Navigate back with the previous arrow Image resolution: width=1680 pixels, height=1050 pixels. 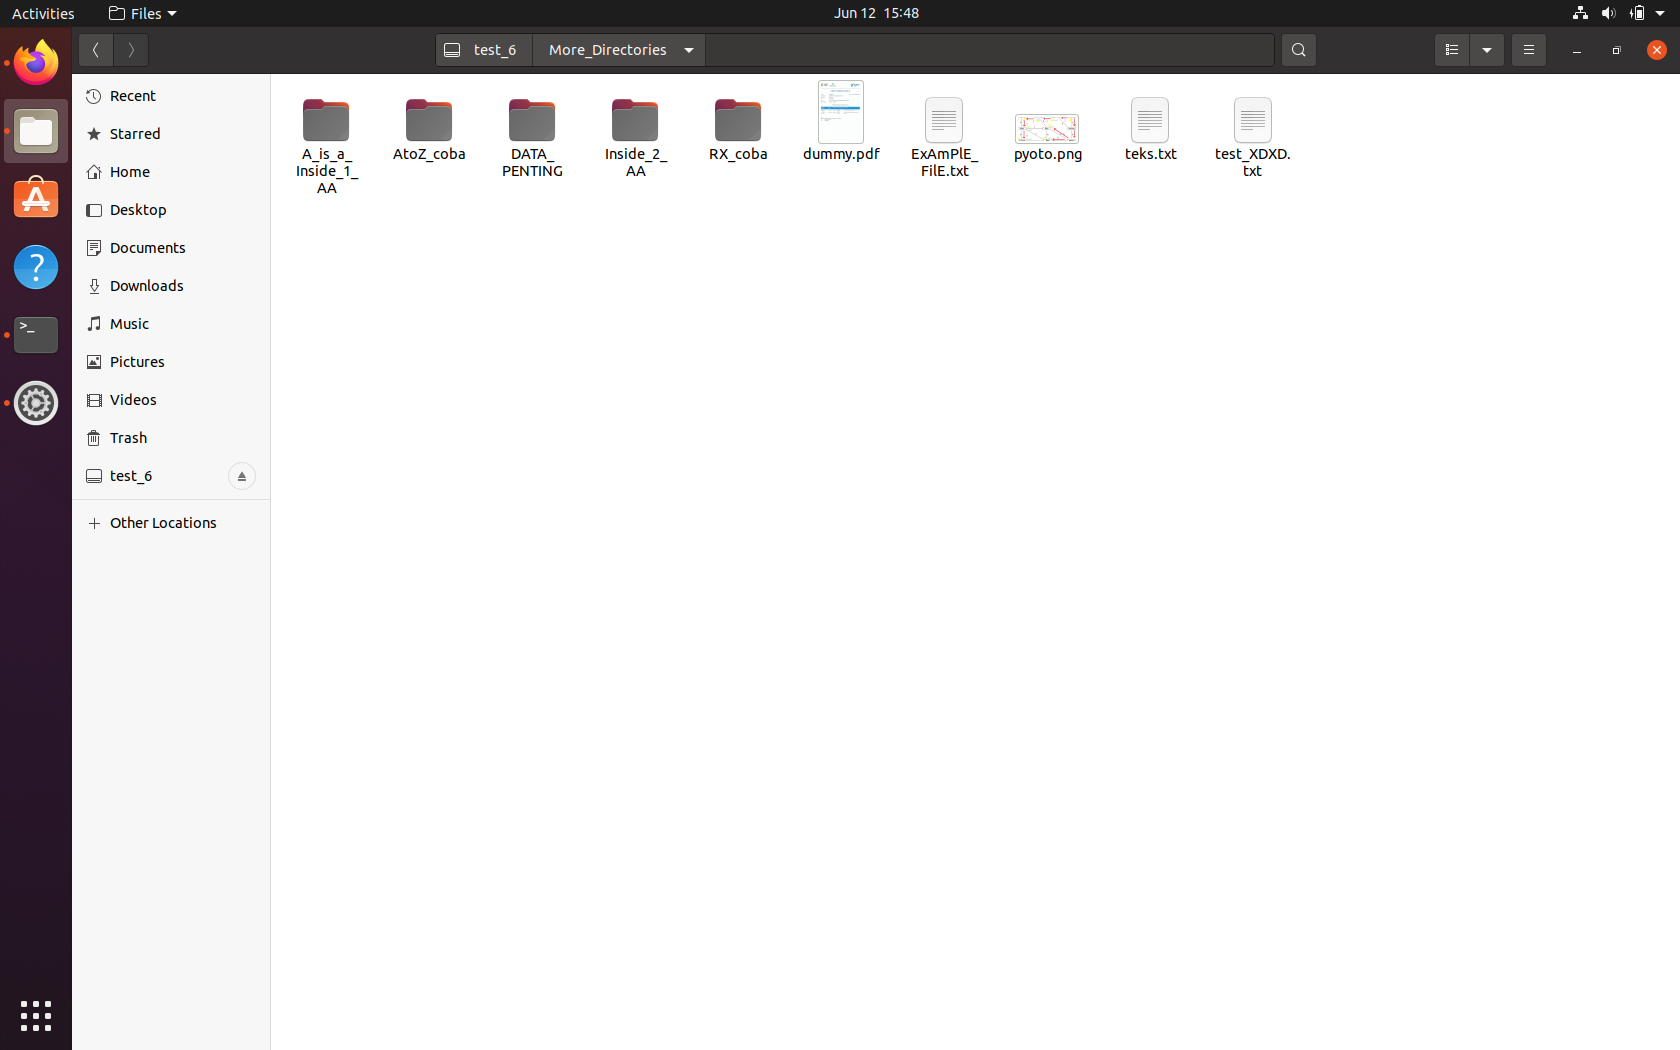click(95, 50)
